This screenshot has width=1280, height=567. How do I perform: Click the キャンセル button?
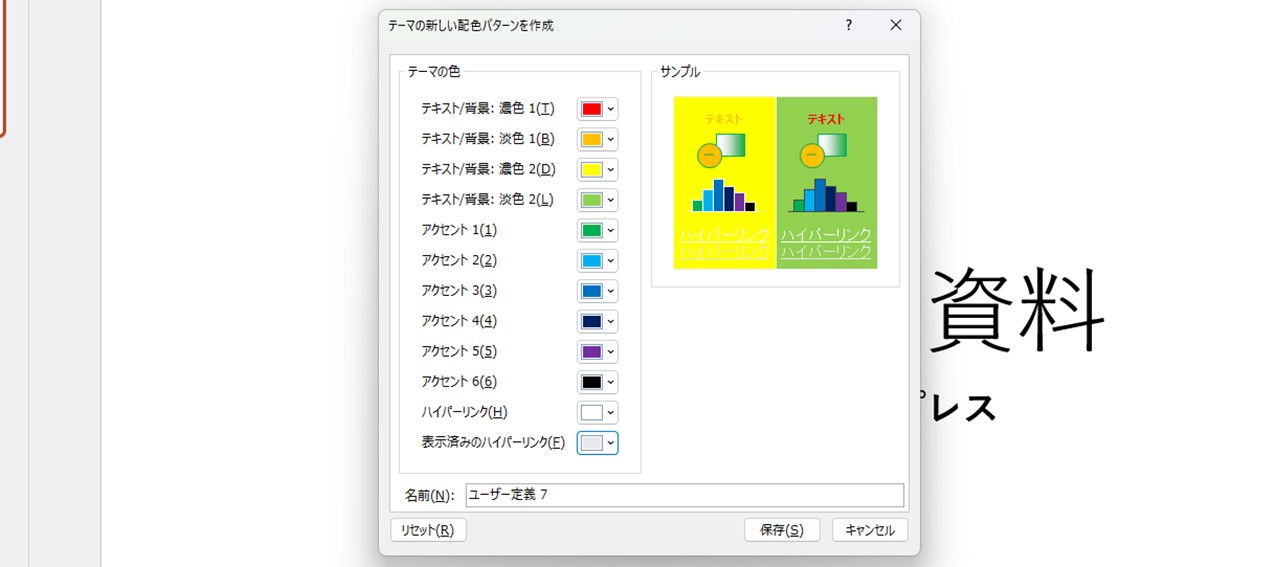coord(869,530)
